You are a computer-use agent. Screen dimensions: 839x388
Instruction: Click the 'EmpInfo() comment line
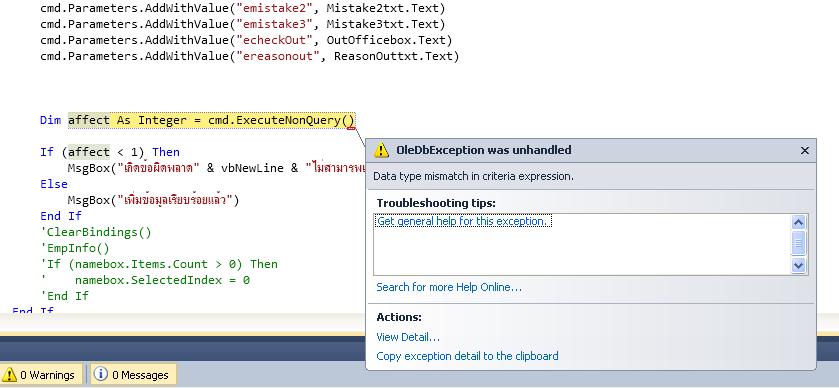click(x=75, y=248)
